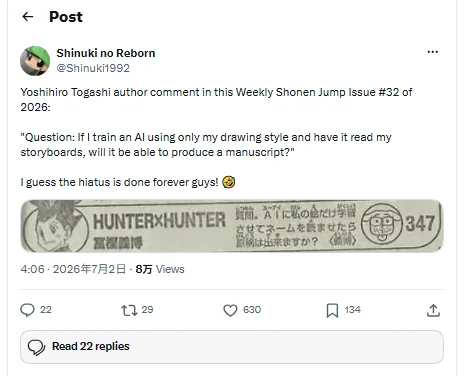Click the 29 repost count

(x=147, y=310)
